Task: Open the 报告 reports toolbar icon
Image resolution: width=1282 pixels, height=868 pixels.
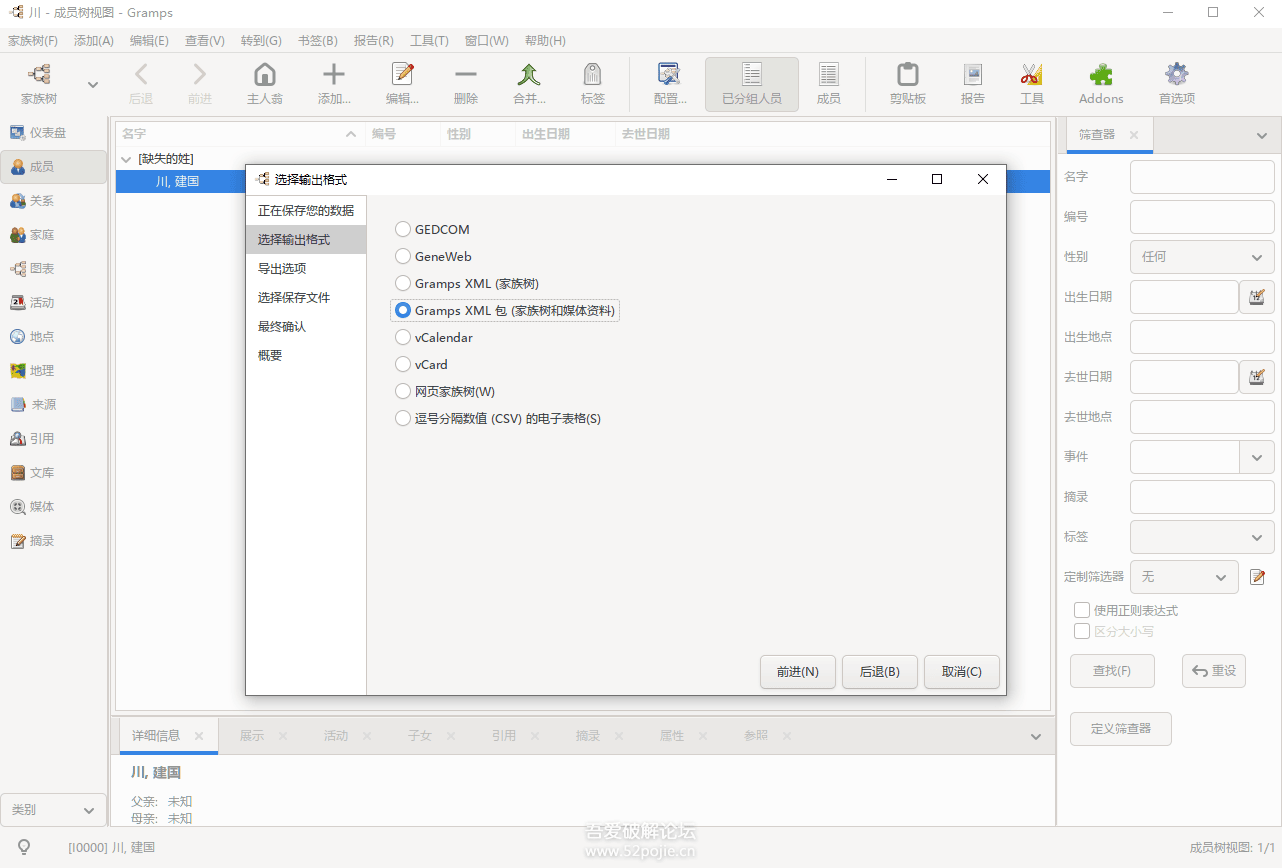Action: pos(972,76)
